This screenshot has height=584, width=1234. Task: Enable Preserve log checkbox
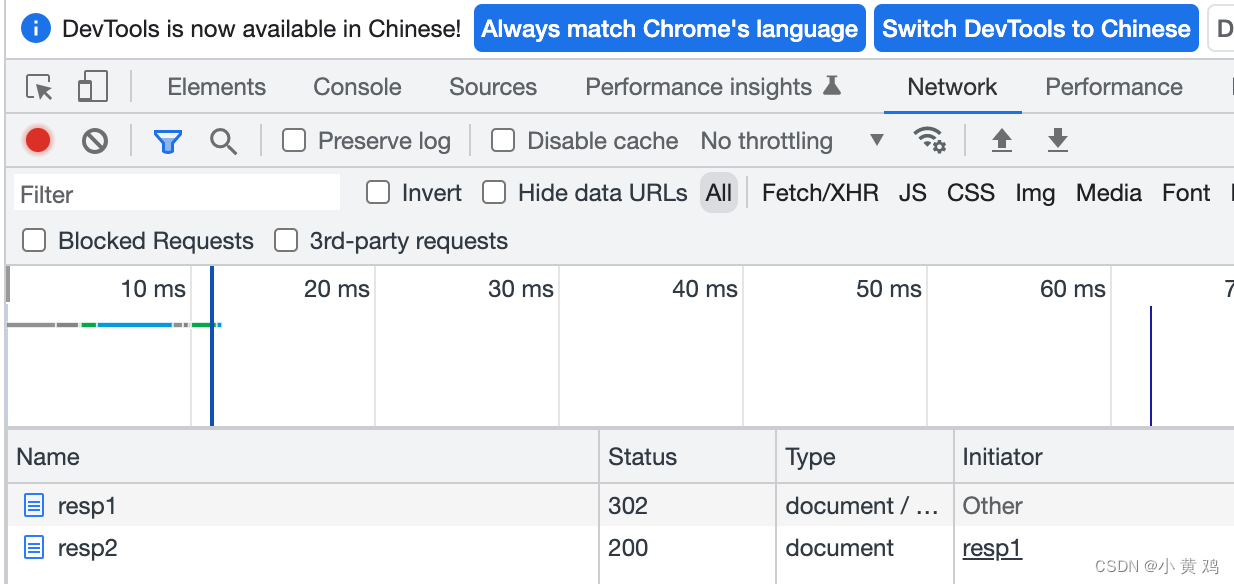coord(294,141)
